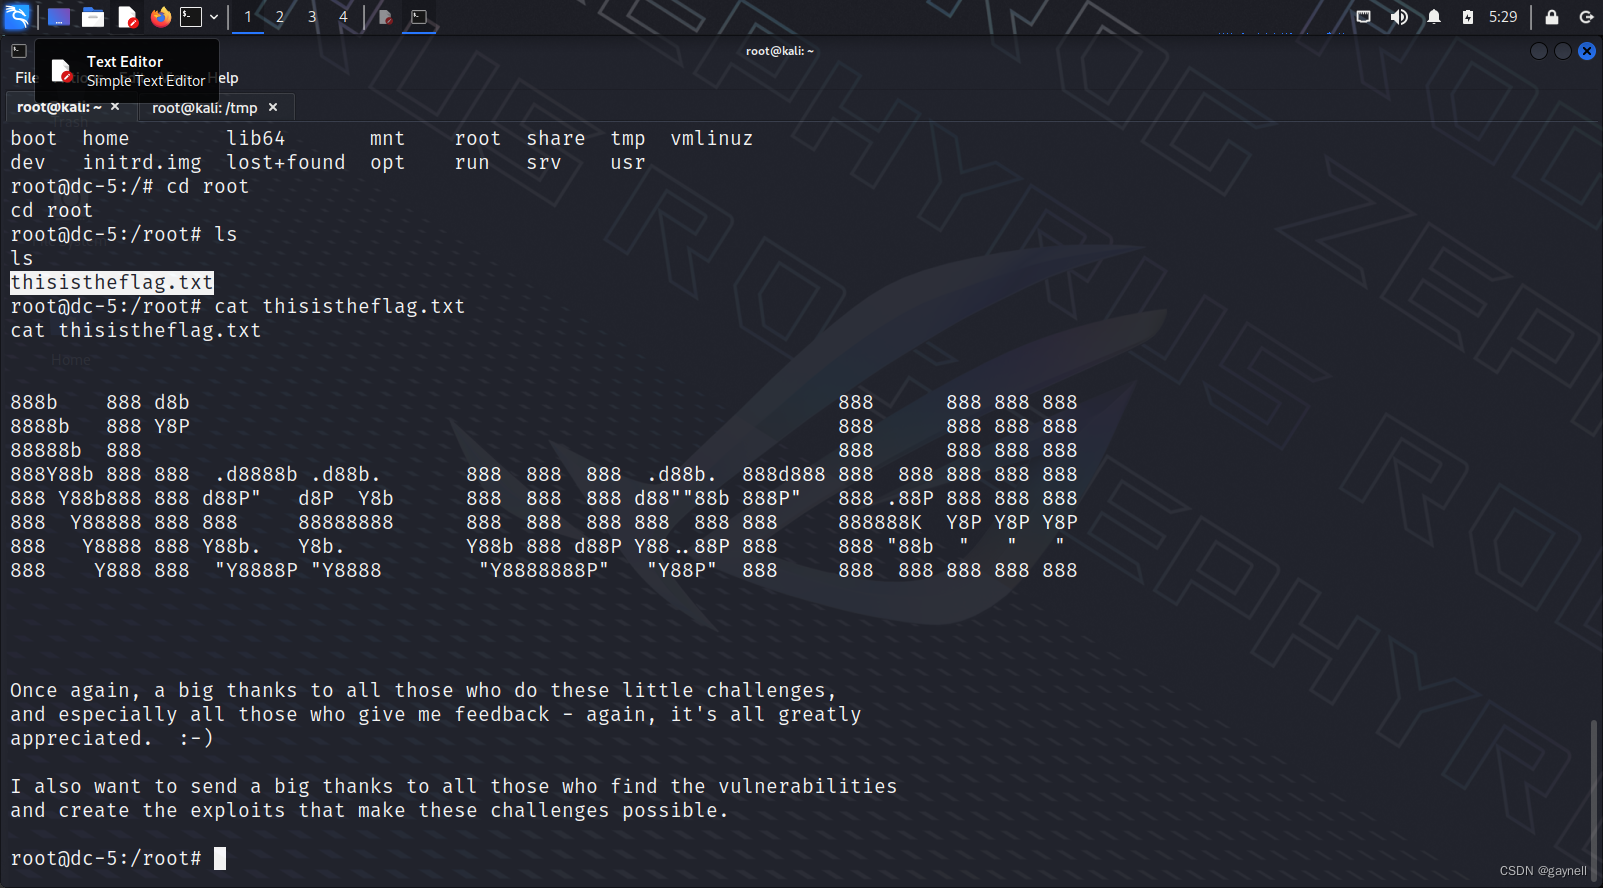Image resolution: width=1603 pixels, height=888 pixels.
Task: Close the terminal window
Action: 1587,51
